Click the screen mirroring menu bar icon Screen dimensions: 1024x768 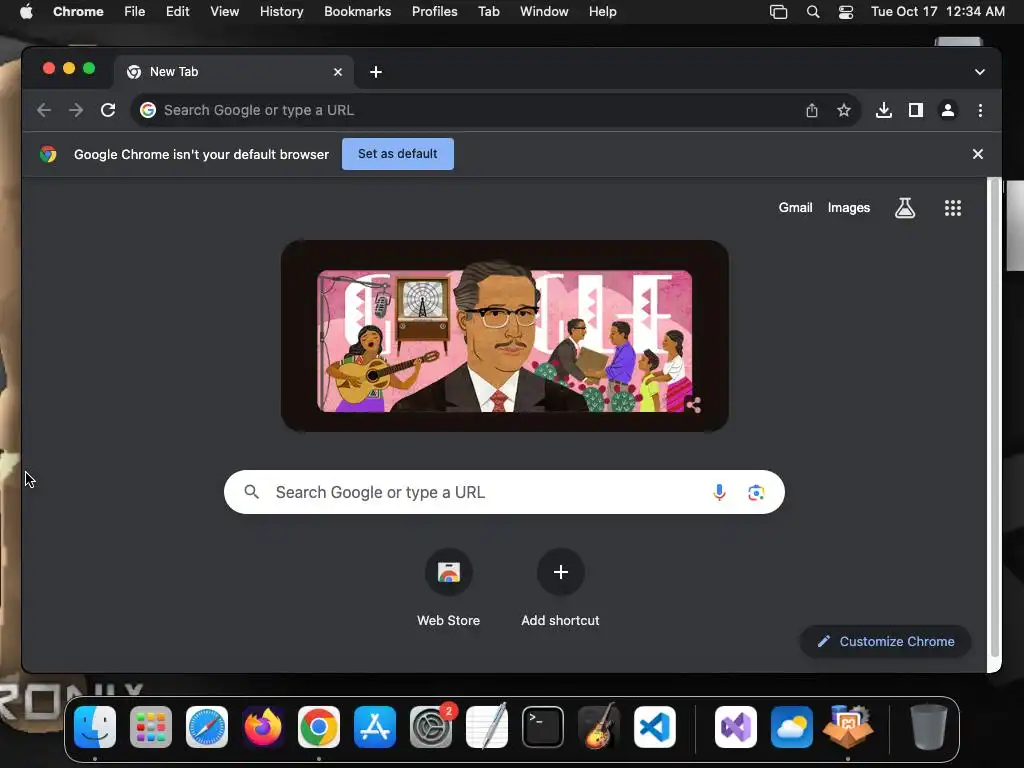pyautogui.click(x=778, y=12)
